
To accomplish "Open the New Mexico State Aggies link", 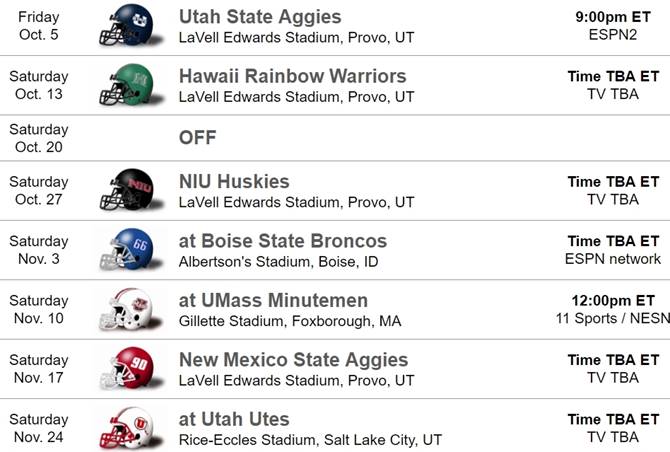I will click(293, 359).
